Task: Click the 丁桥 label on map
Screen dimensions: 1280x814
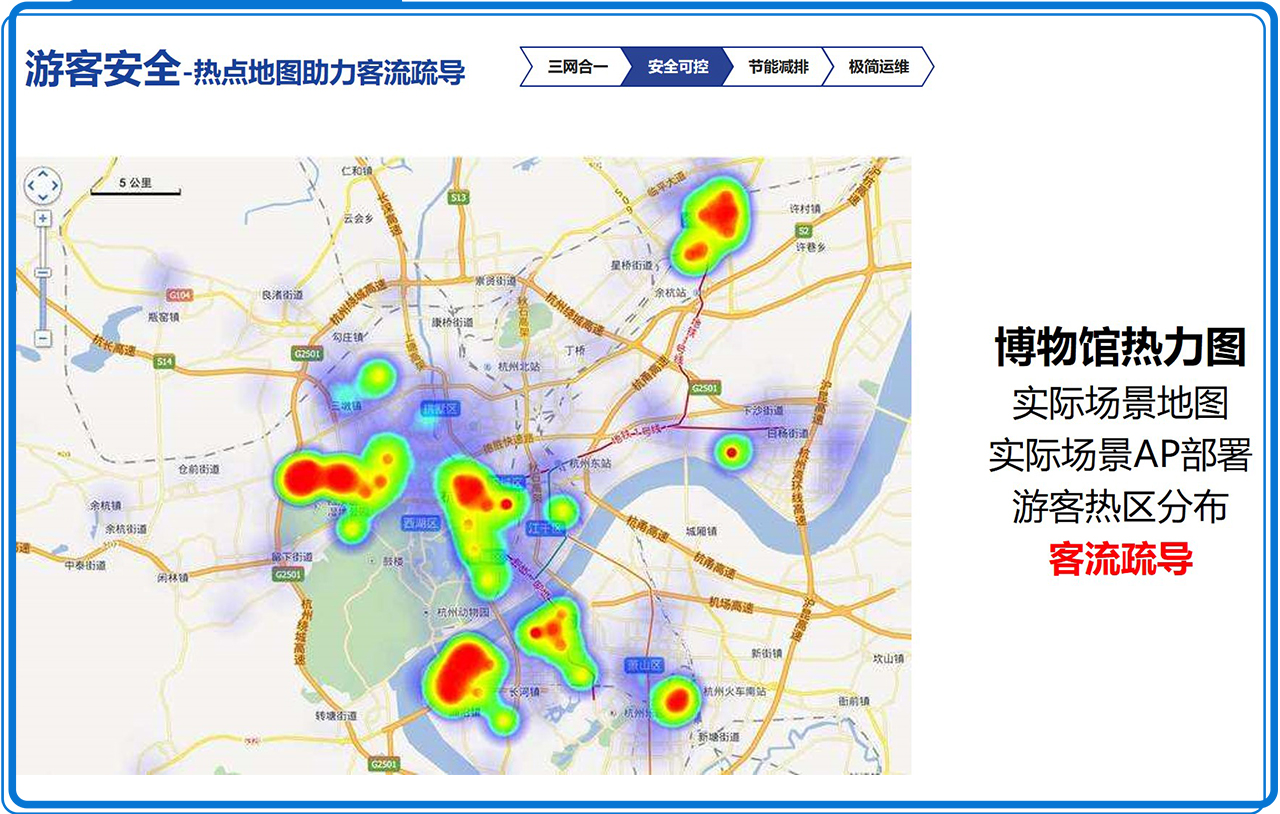Action: (575, 351)
